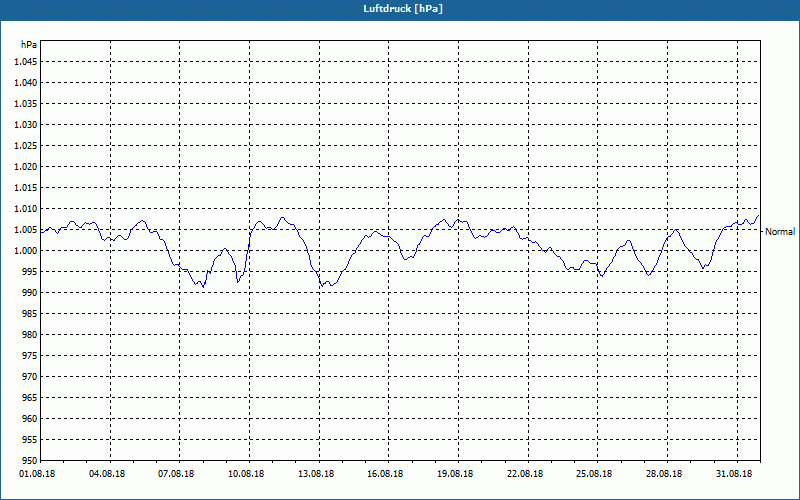Click the 990 pressure axis label

tap(30, 292)
